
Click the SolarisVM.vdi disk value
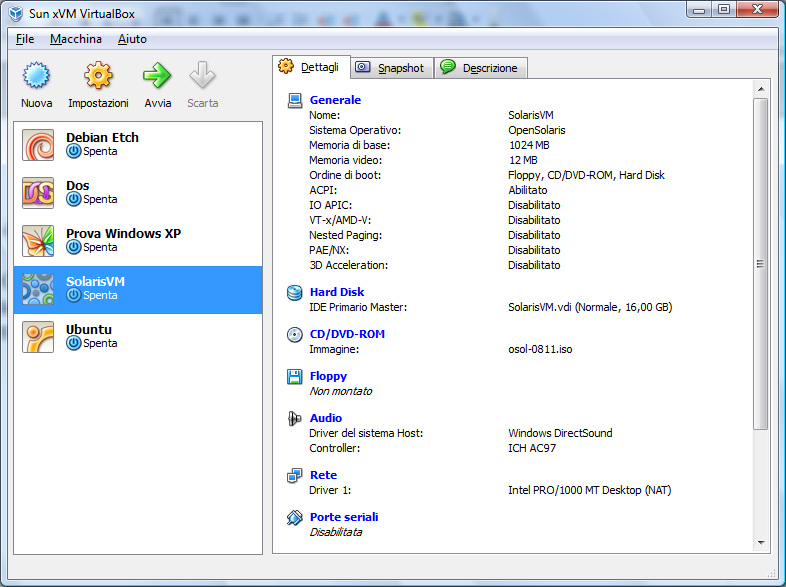[590, 307]
